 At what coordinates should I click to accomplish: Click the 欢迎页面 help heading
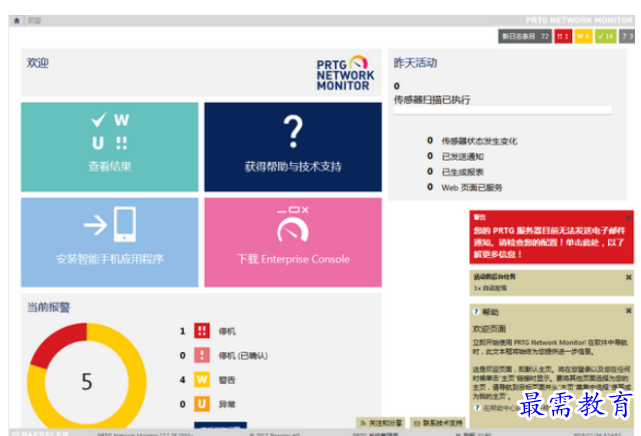(489, 329)
